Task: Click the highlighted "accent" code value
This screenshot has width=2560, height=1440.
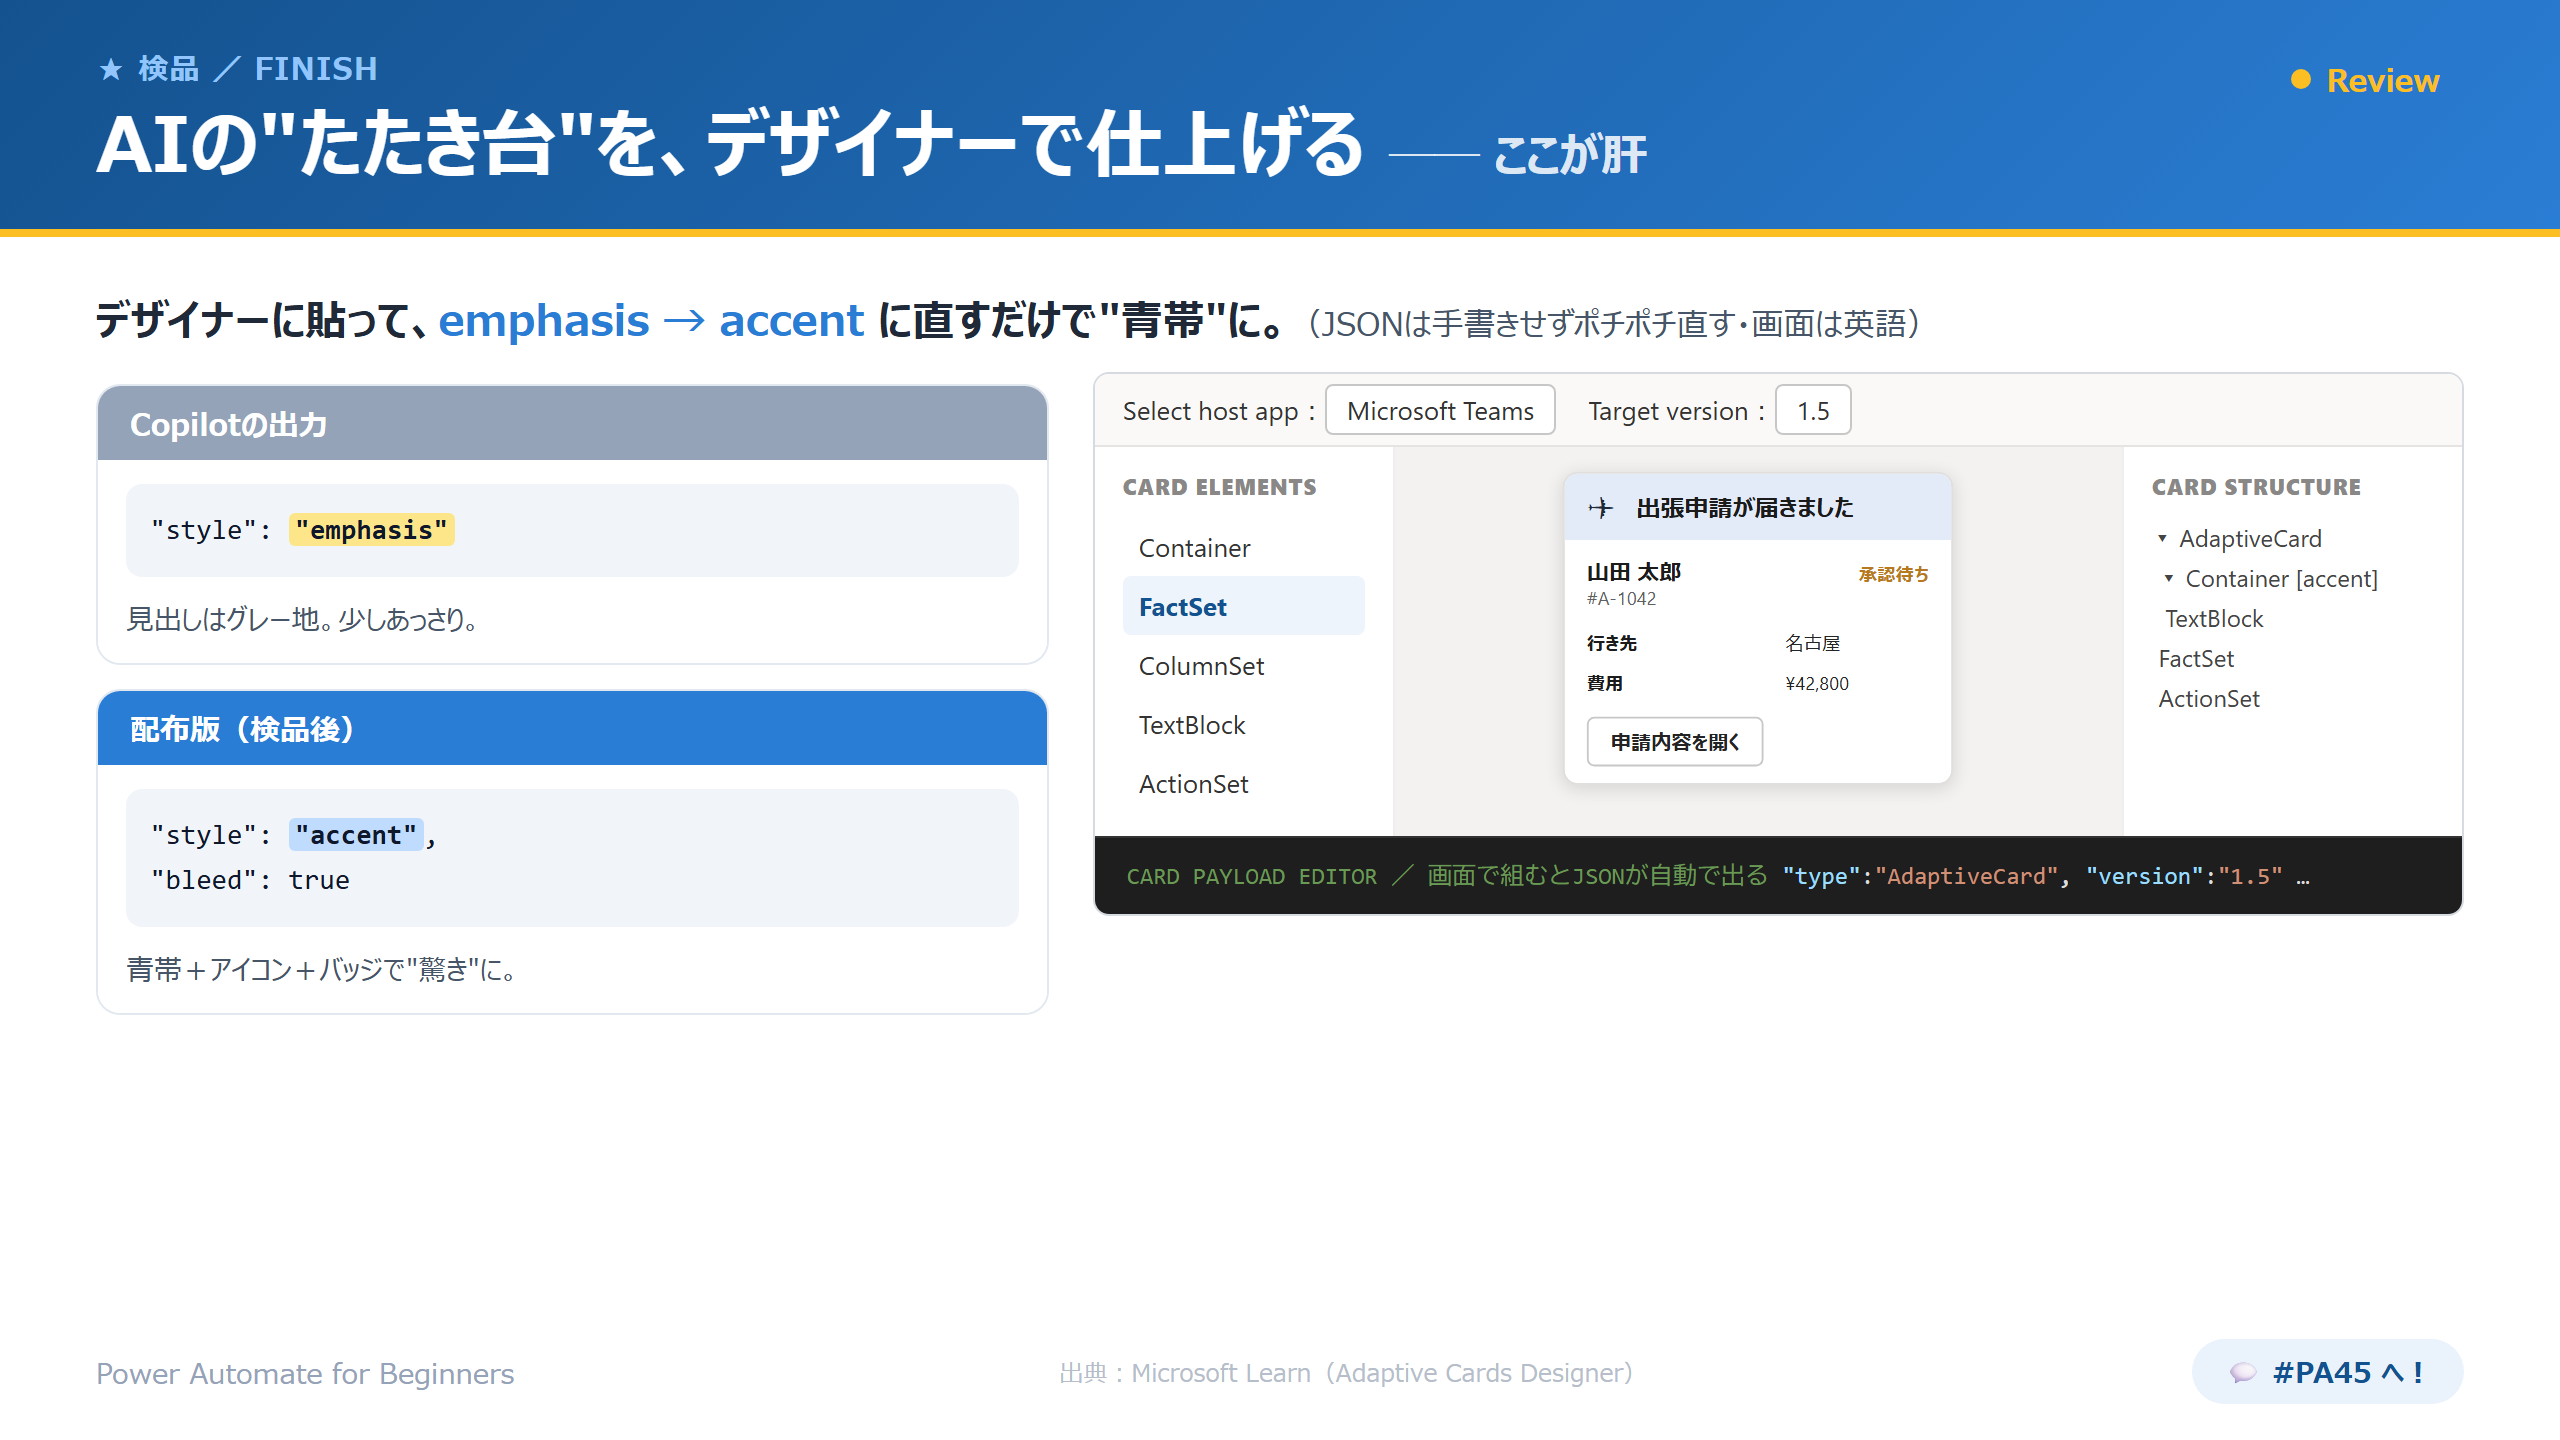Action: pos(356,835)
